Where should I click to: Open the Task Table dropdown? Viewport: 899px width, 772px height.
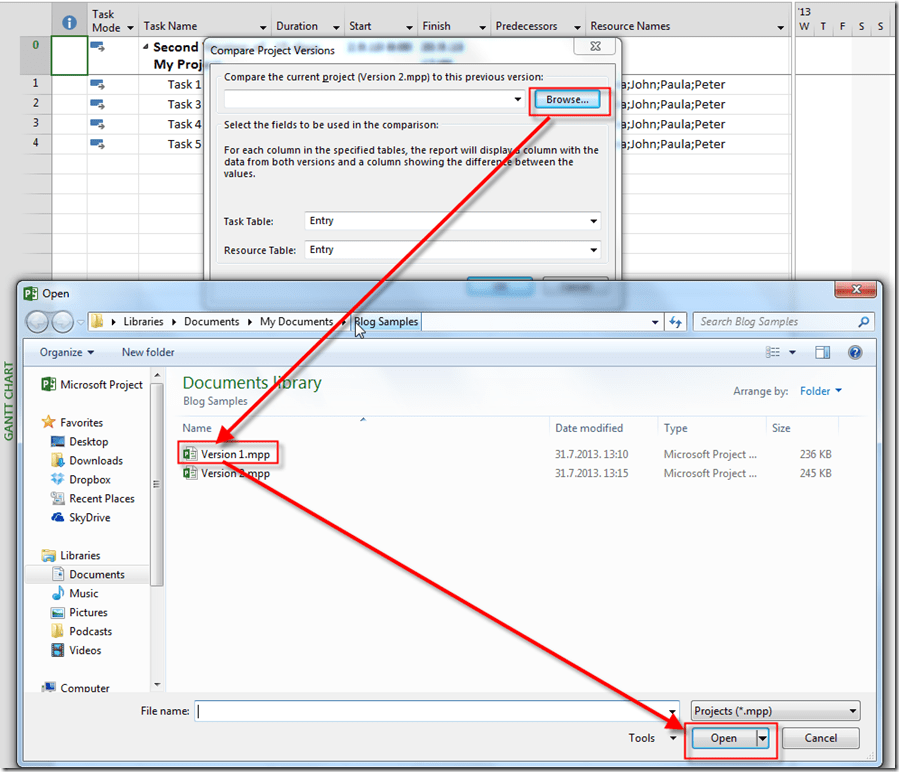click(x=594, y=221)
